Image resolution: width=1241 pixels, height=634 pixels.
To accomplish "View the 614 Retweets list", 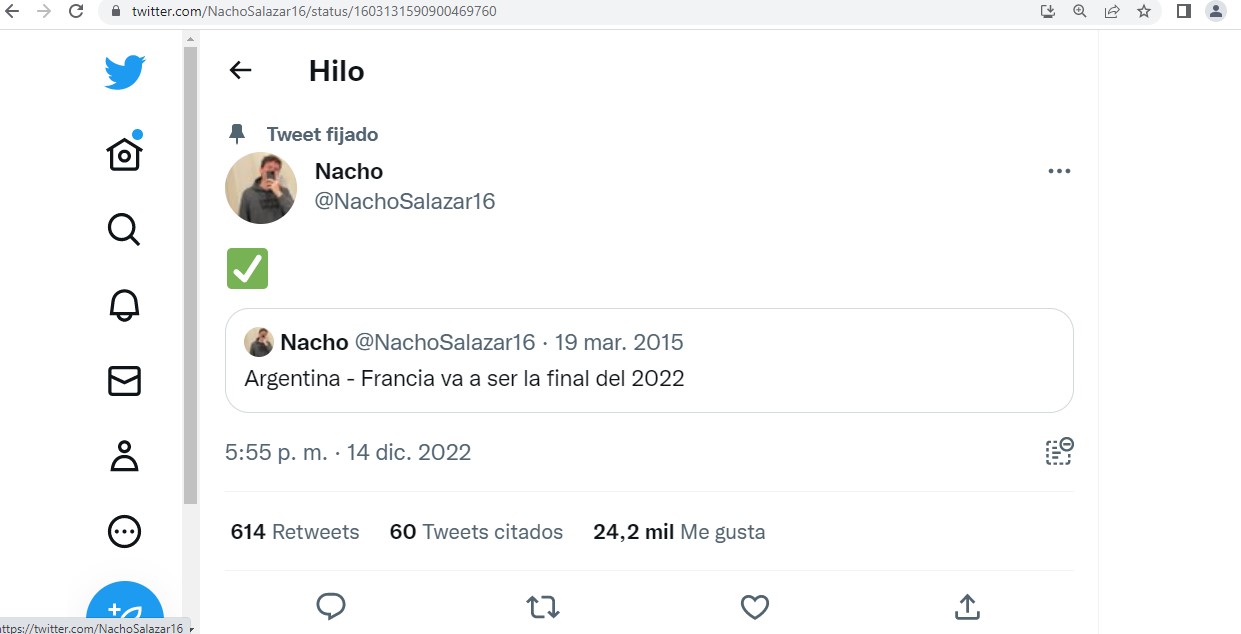I will pos(295,532).
